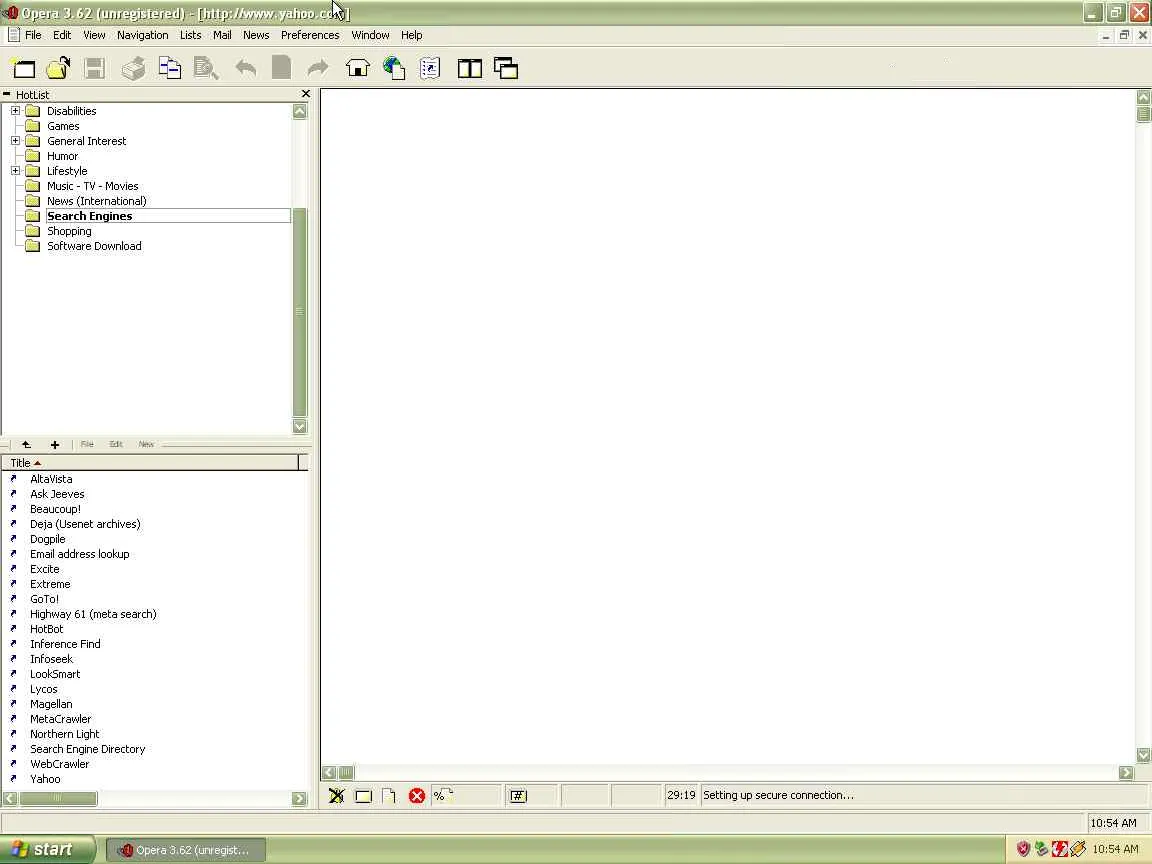Select the News (International) folder

pyautogui.click(x=97, y=201)
